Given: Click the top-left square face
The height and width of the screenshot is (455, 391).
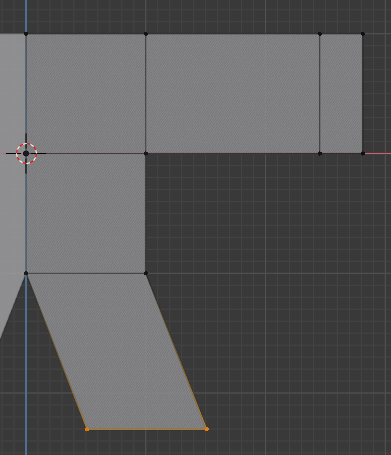Looking at the screenshot, I should coord(86,94).
